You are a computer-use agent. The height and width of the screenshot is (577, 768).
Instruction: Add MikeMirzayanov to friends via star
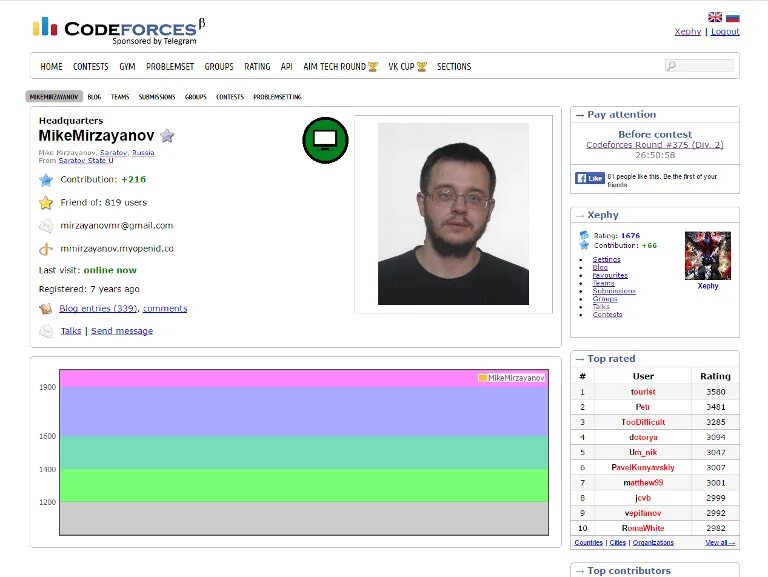pos(167,135)
